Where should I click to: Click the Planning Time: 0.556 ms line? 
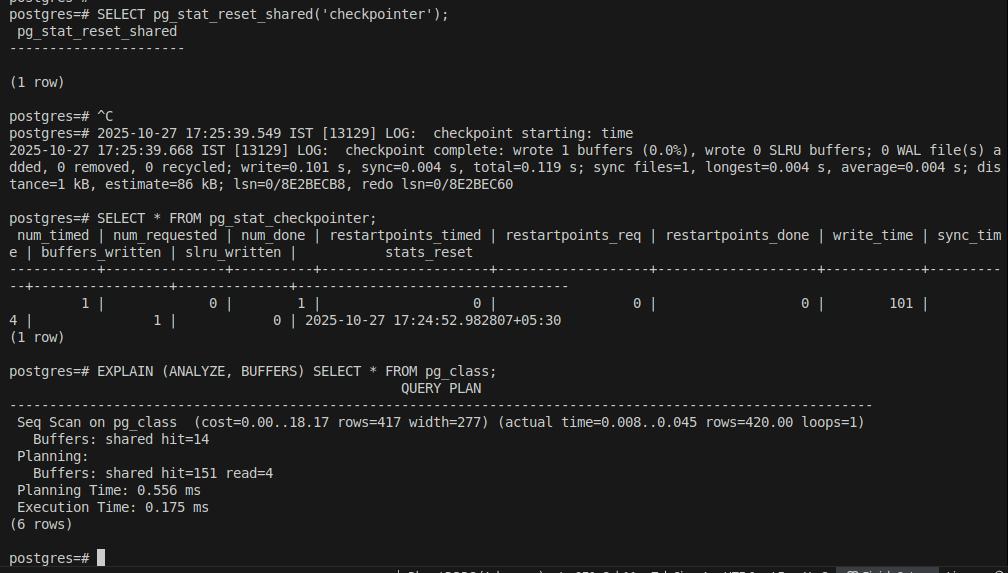coord(109,490)
